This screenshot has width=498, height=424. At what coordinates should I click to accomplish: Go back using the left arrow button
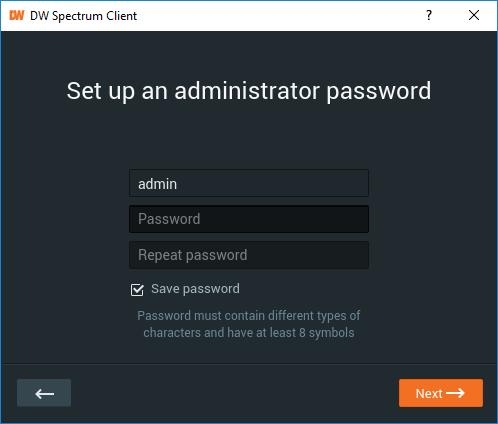(x=44, y=393)
